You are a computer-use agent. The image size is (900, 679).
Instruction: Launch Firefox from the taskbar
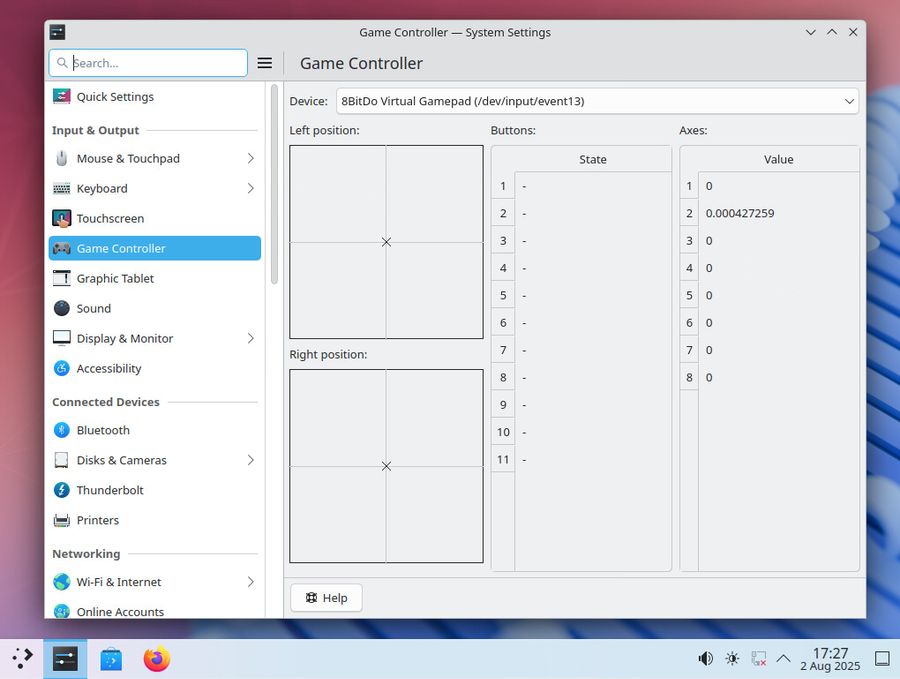(157, 659)
